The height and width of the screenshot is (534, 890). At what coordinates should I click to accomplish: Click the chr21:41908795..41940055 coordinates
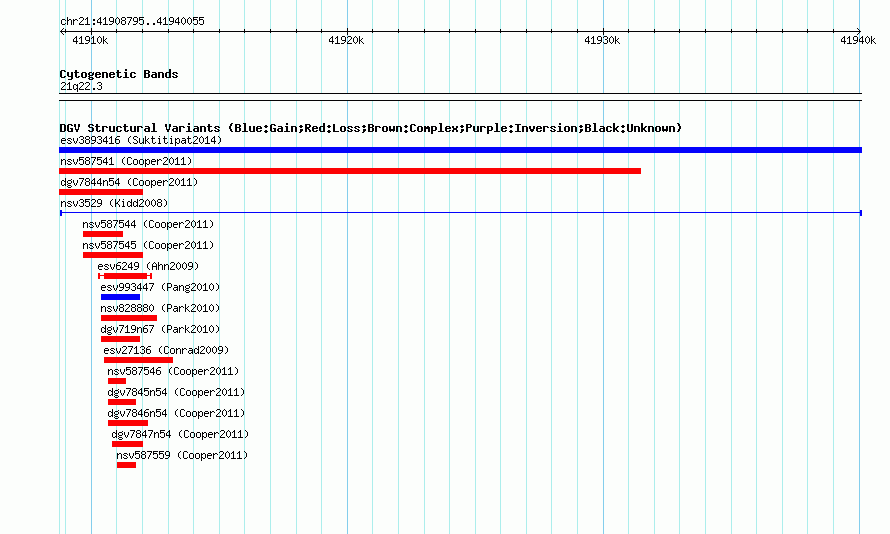(132, 21)
